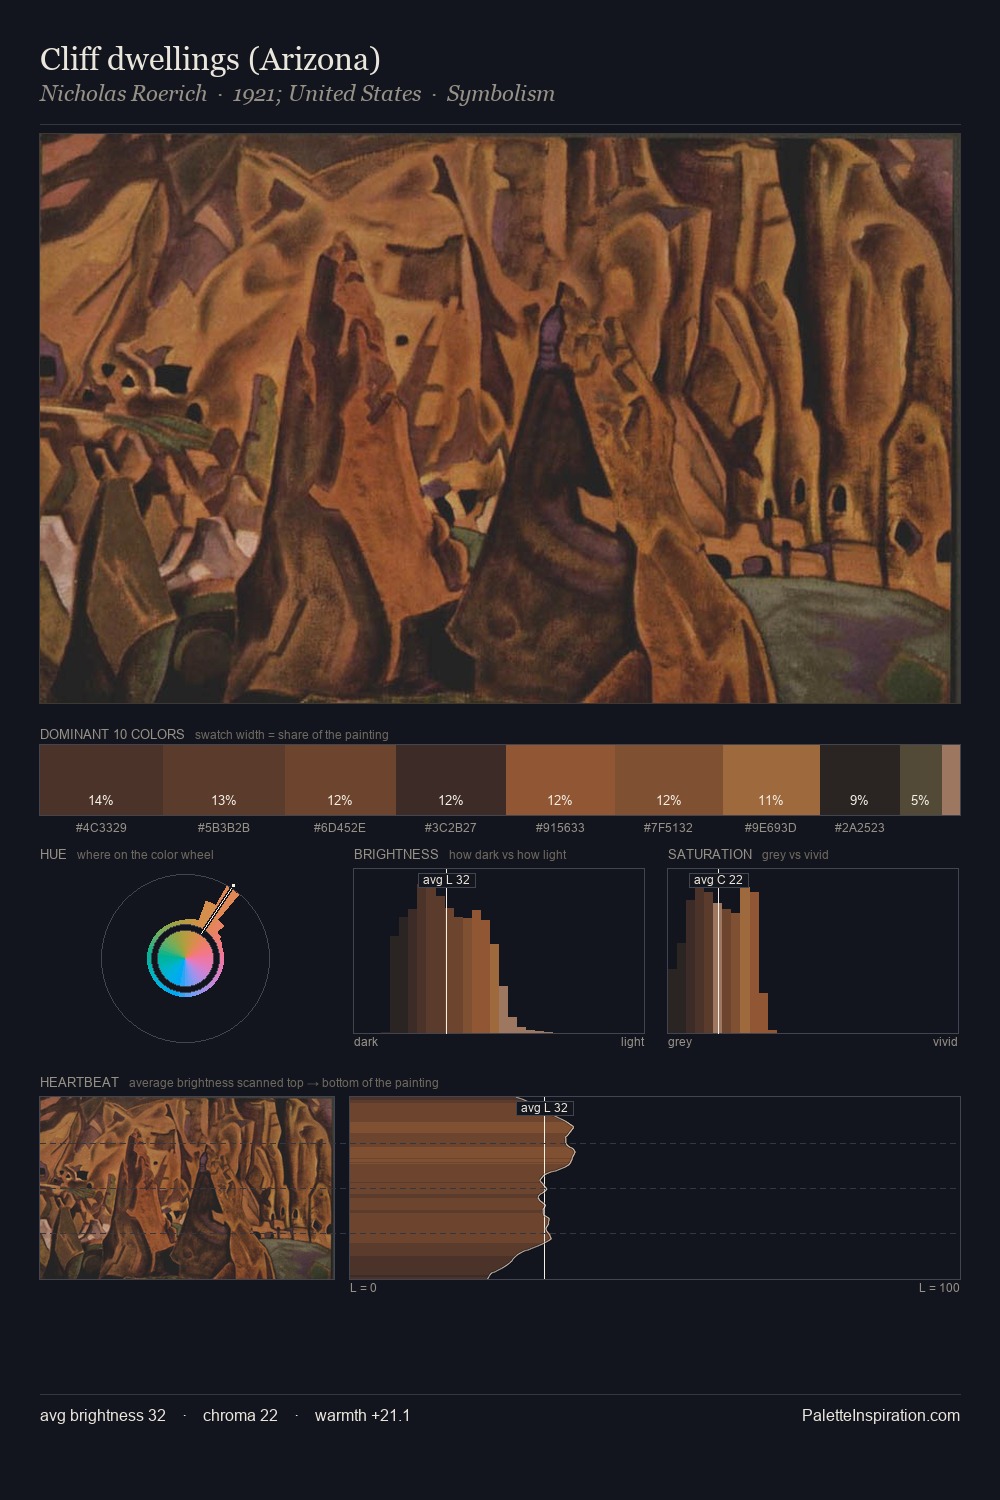1000x1500 pixels.
Task: Click the 1921; United States text
Action: click(326, 93)
